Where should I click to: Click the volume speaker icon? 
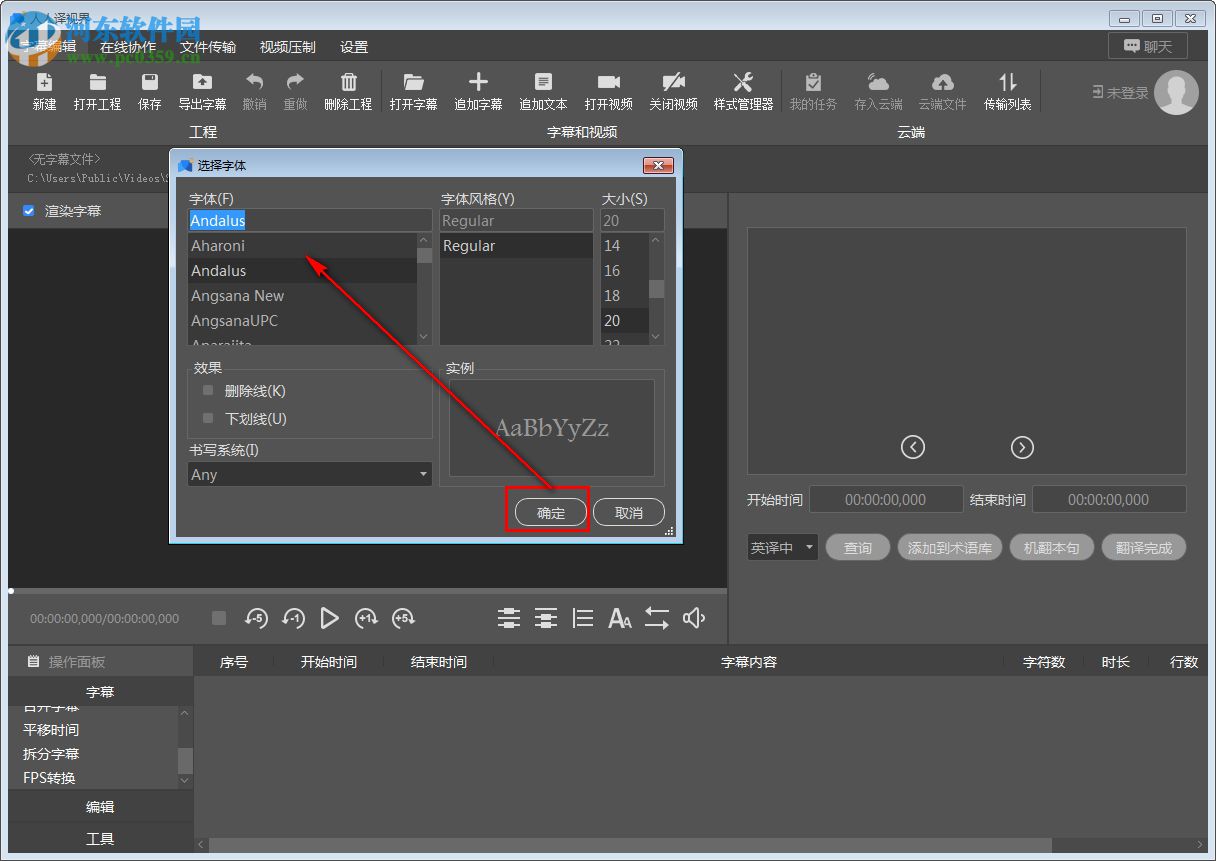(x=694, y=619)
